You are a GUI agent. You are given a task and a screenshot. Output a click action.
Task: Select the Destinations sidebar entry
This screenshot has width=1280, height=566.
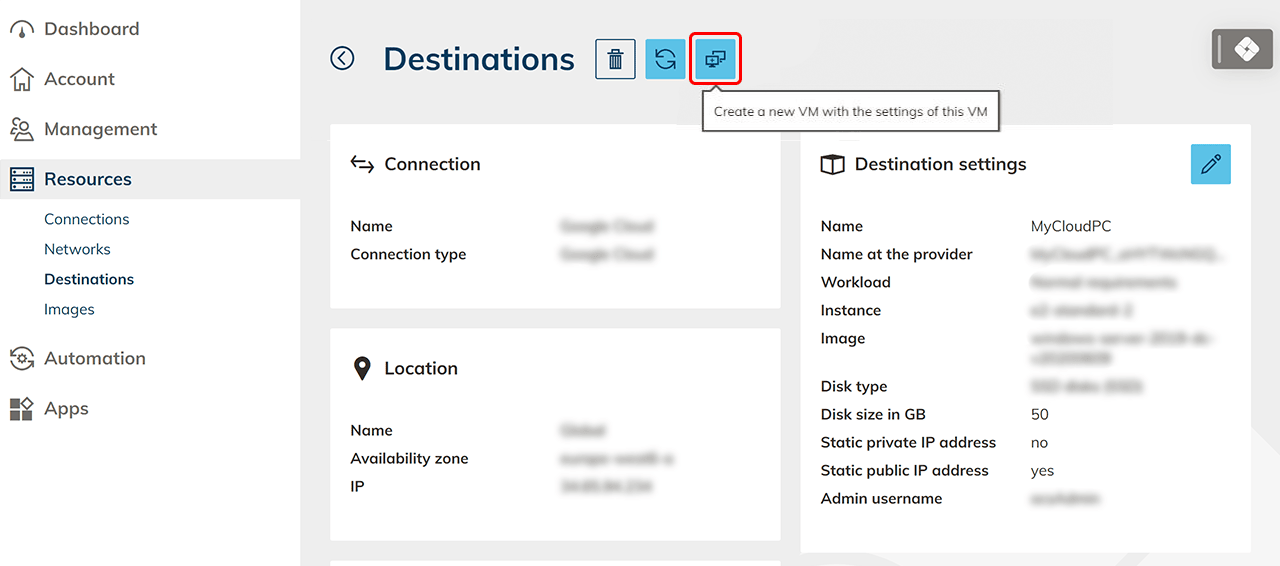point(89,280)
